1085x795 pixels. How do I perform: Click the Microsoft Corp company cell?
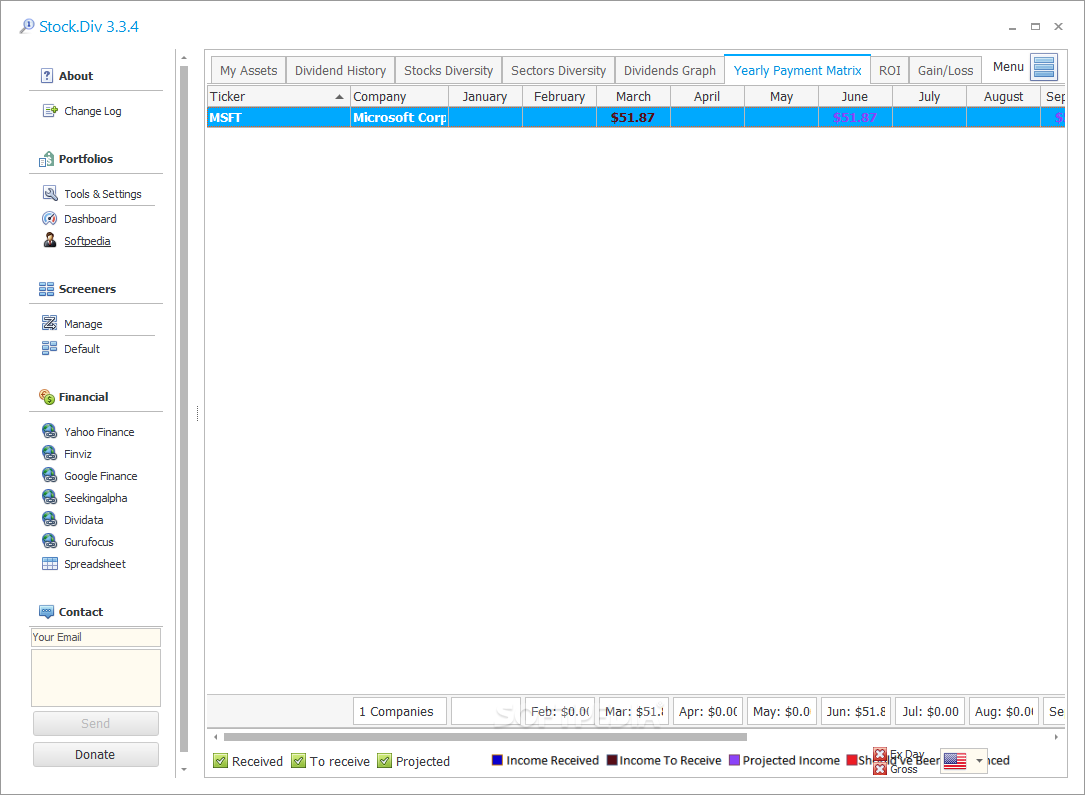click(x=399, y=118)
